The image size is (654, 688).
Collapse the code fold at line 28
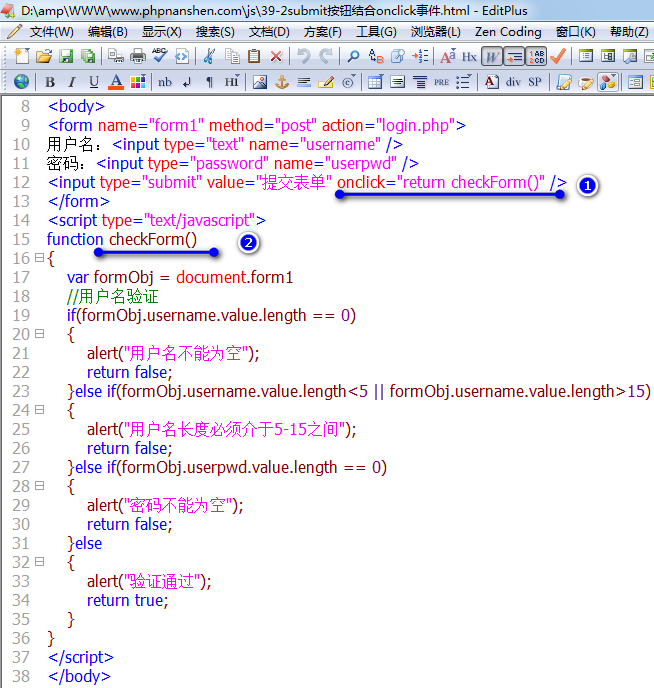point(39,485)
